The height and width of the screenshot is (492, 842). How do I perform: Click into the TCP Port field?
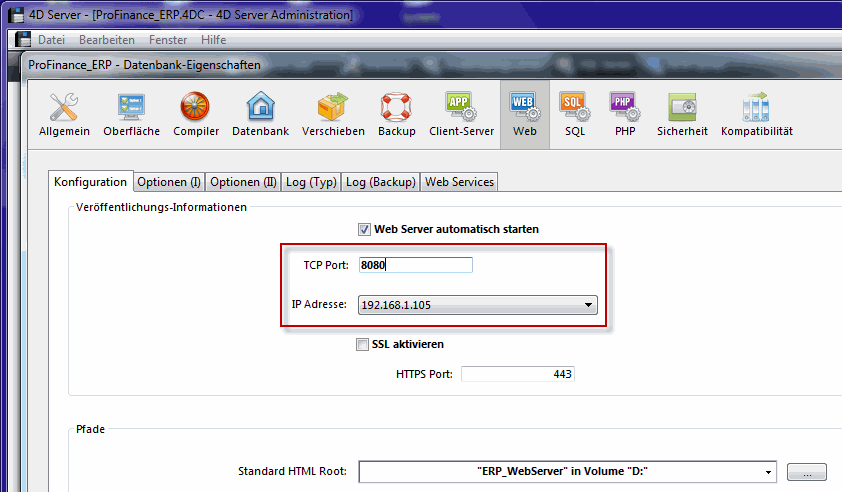pyautogui.click(x=415, y=265)
